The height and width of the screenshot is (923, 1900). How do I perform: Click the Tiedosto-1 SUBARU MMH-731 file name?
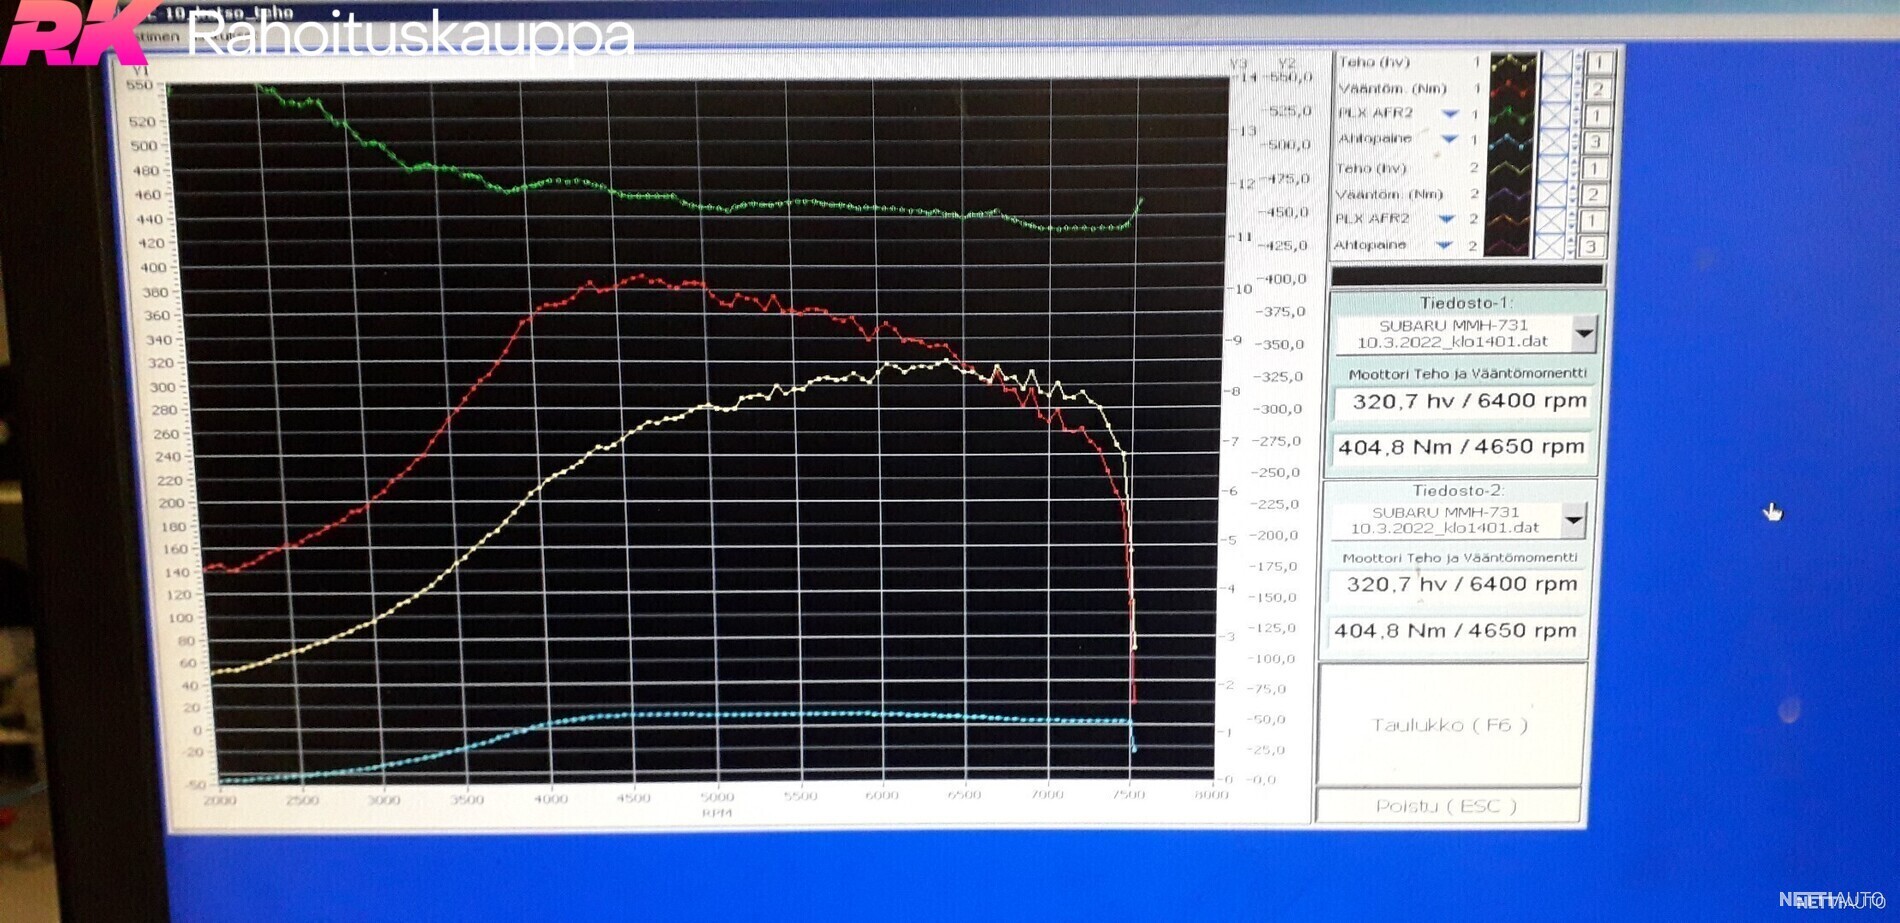[1453, 333]
